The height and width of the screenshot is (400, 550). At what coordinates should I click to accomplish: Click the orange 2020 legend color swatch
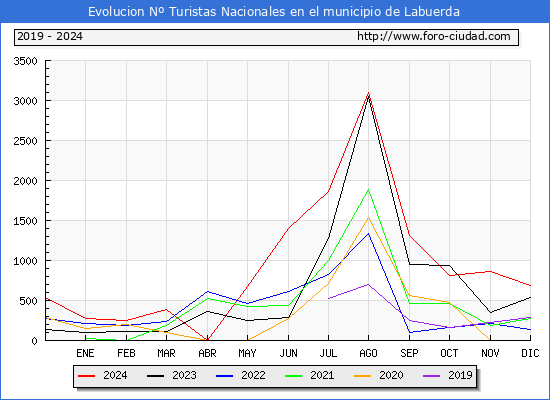tap(363, 376)
